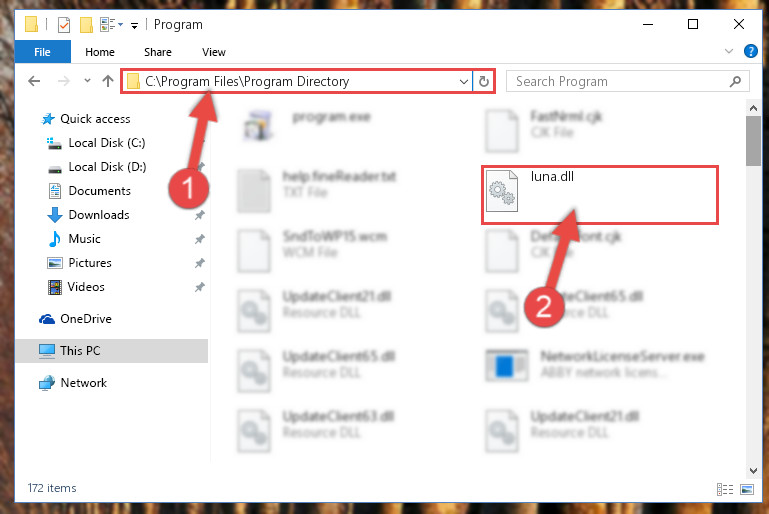Open the recent locations dropdown arrow
Screen dimensions: 769x514
pyautogui.click(x=87, y=81)
